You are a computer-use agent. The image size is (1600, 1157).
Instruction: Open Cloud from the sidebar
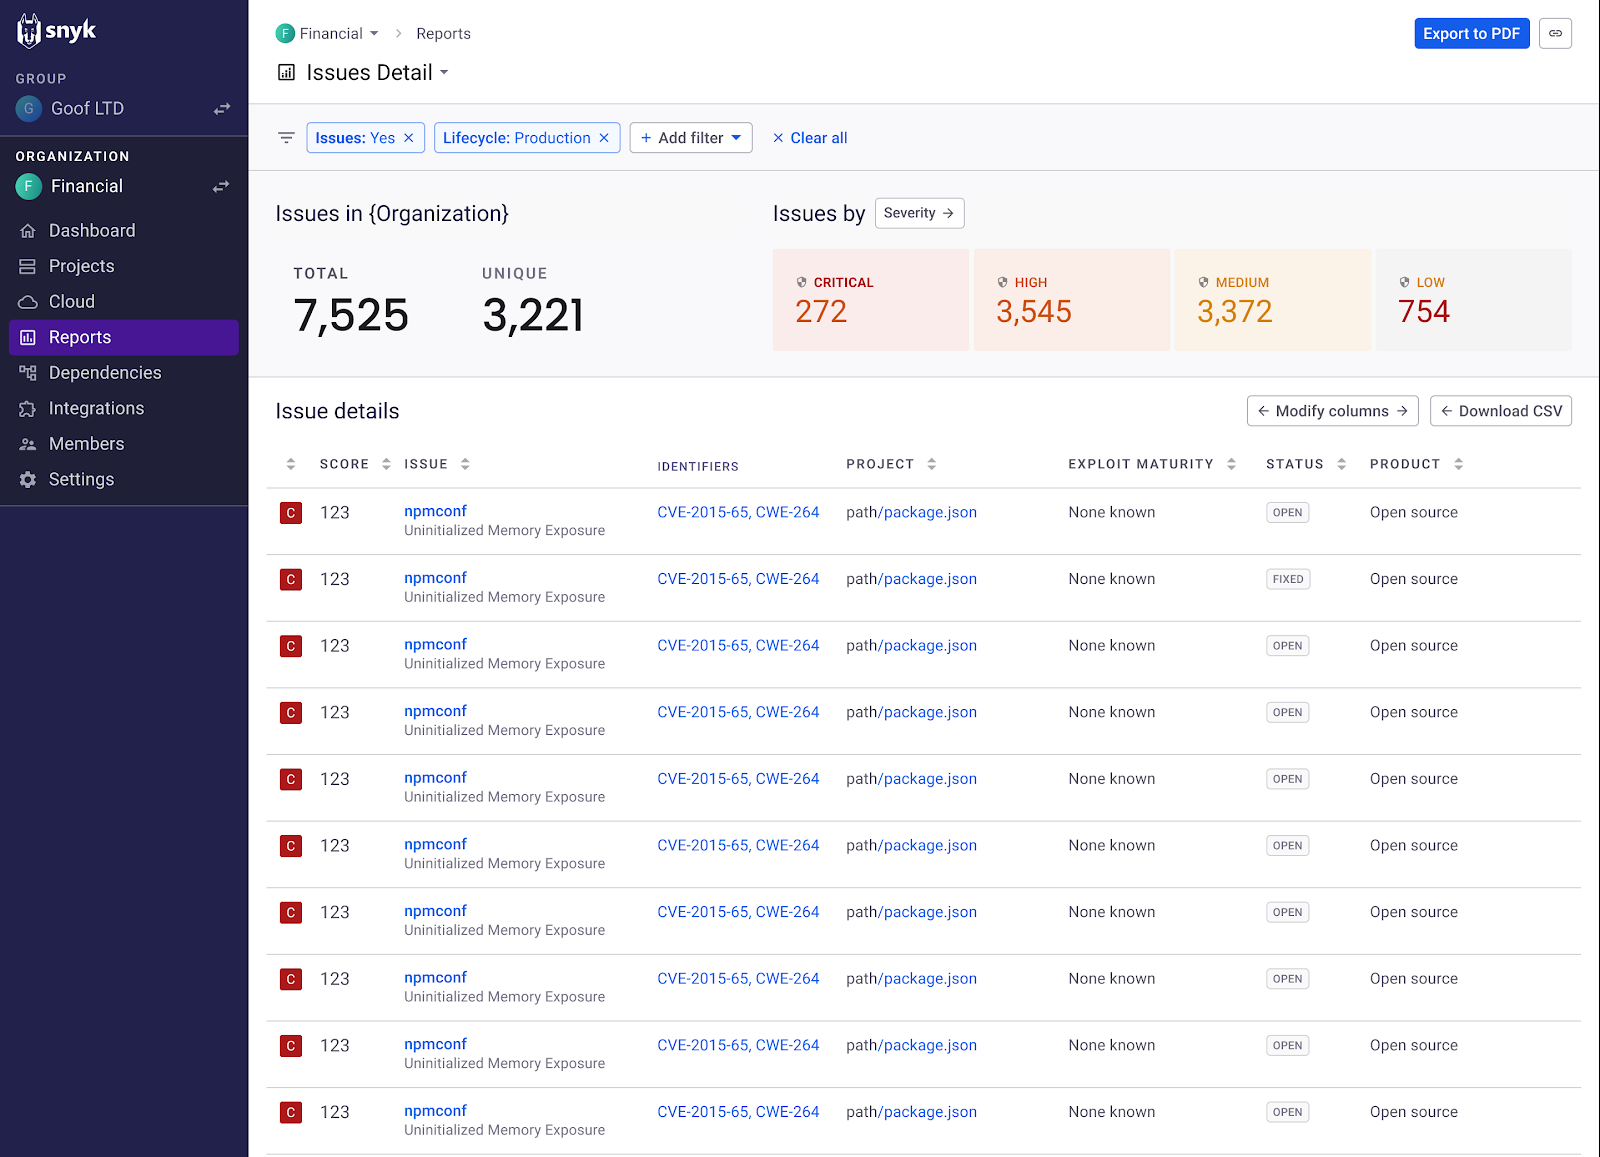point(124,302)
